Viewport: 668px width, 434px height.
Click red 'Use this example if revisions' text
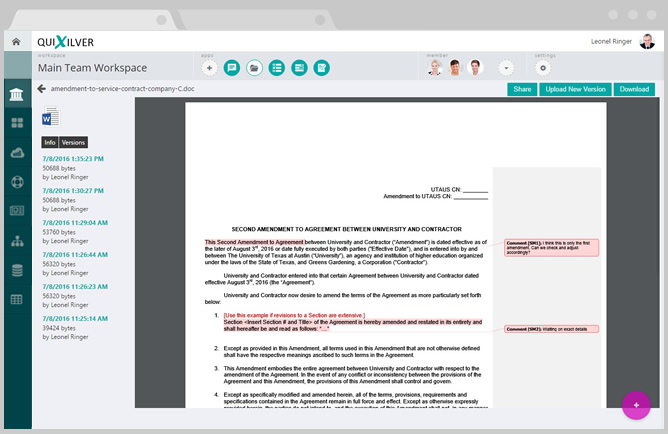coord(294,315)
